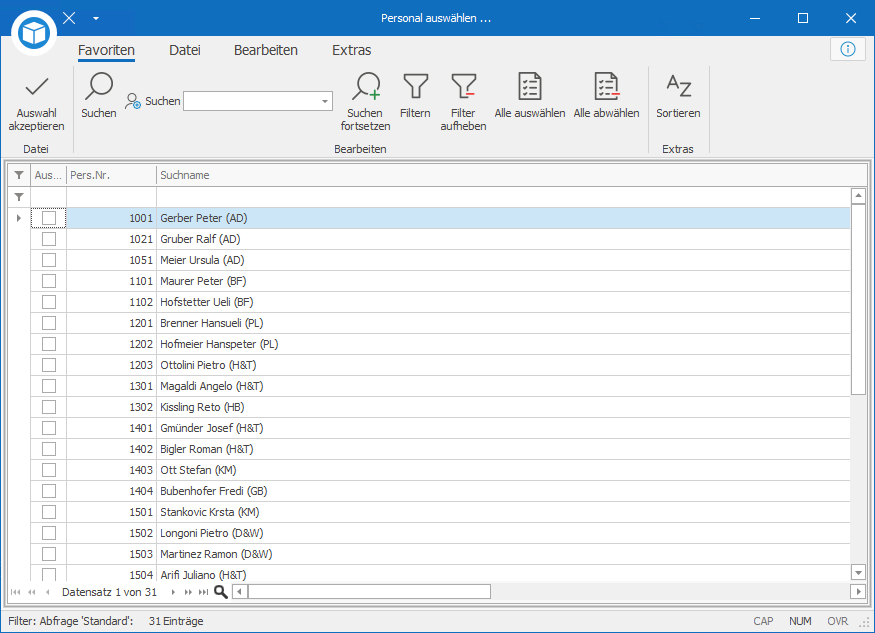Viewport: 875px width, 633px height.
Task: Open the Favoriten ribbon tab
Action: point(106,50)
